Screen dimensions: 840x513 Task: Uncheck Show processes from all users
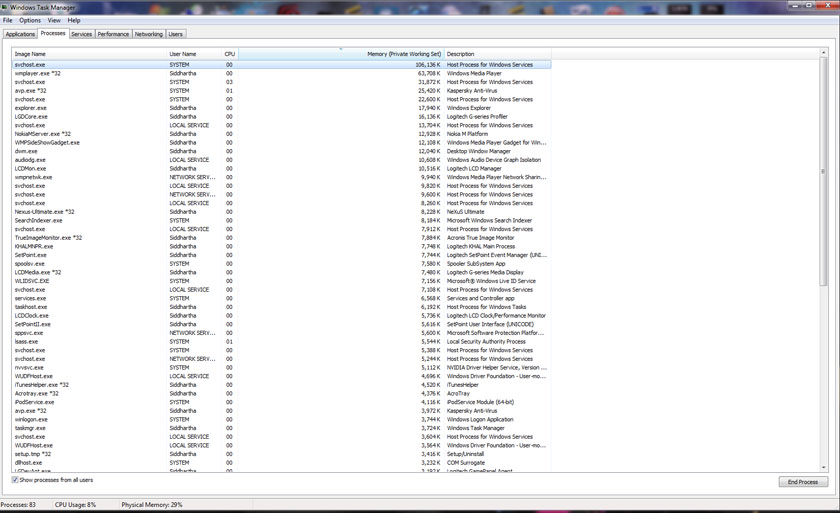pyautogui.click(x=15, y=480)
